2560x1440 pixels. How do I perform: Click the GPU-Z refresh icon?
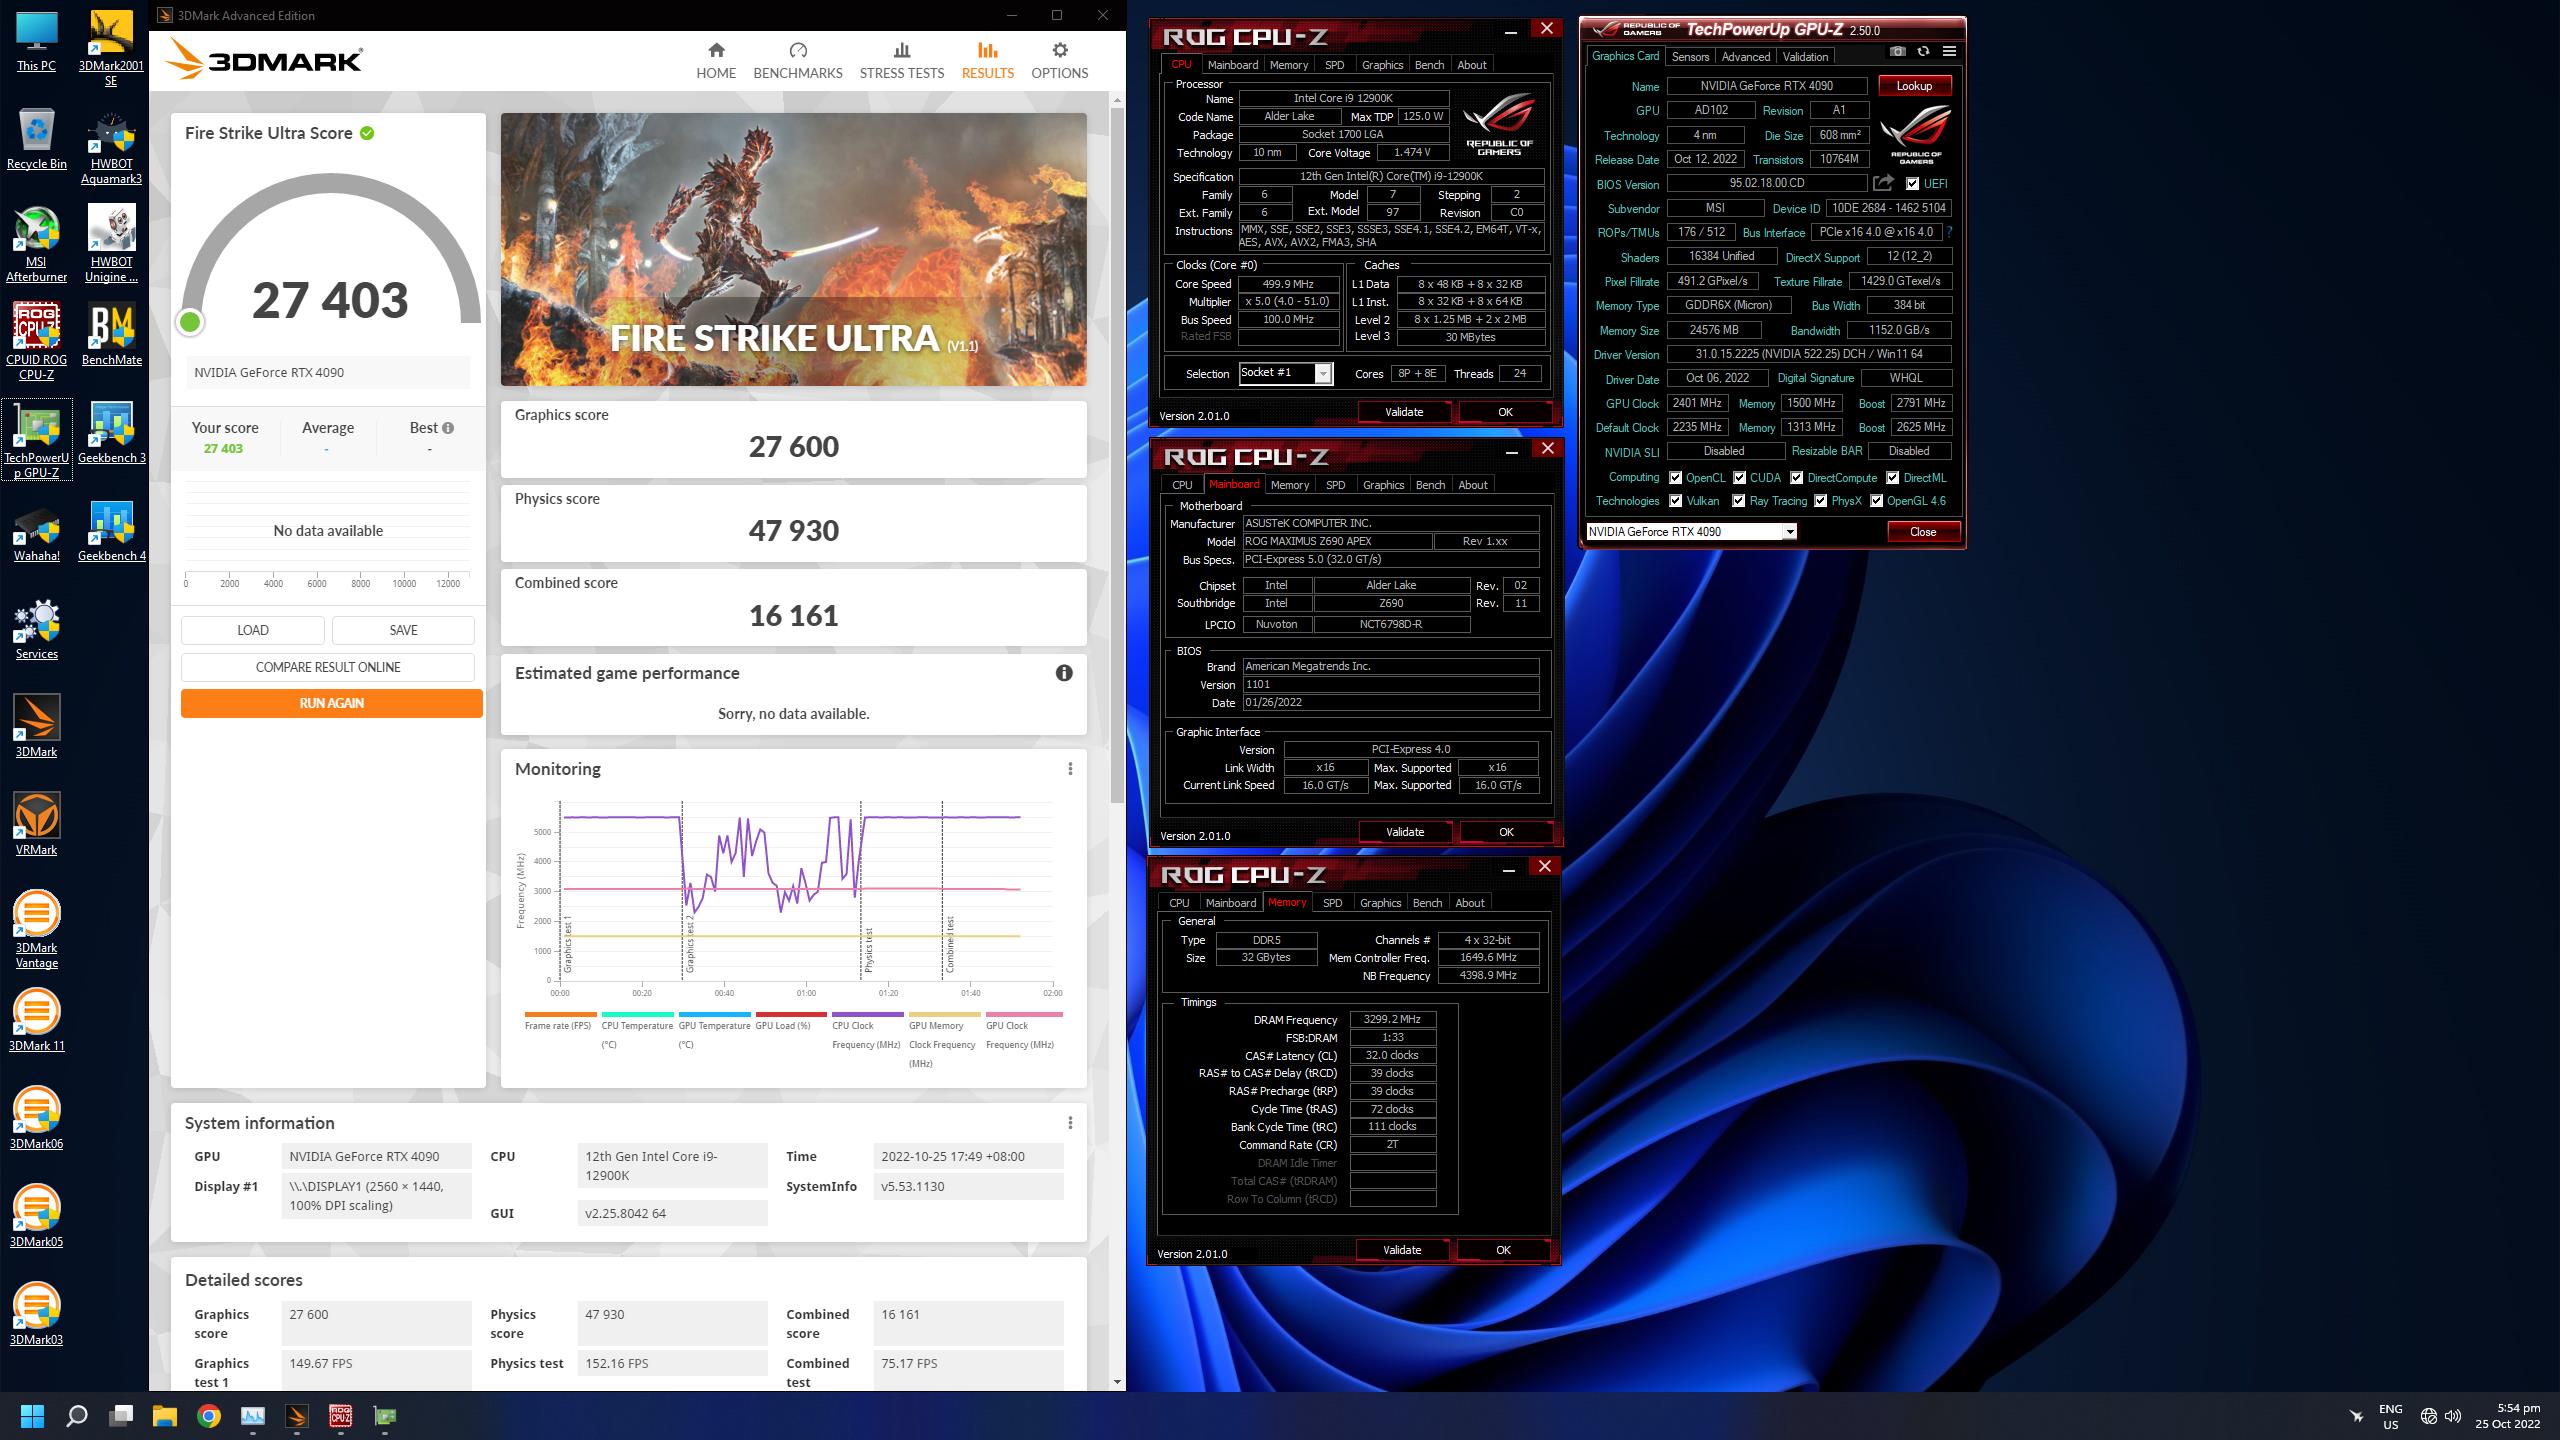1923,51
